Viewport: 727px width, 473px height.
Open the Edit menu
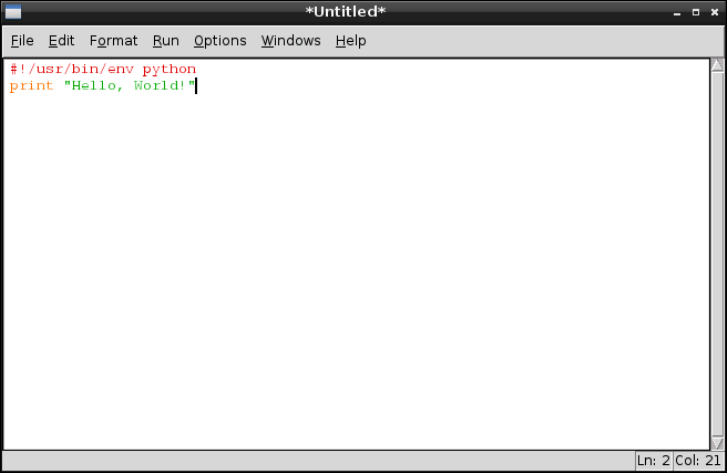61,41
